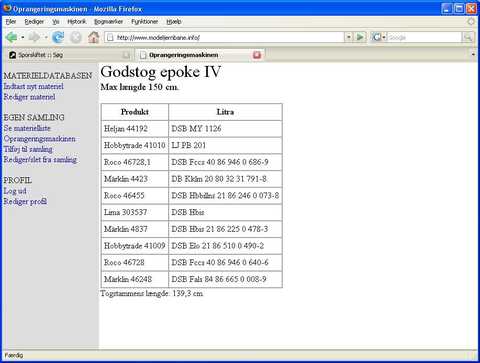Click the activity throbber icon beside the menu bar
The width and height of the screenshot is (480, 363).
pyautogui.click(x=471, y=22)
